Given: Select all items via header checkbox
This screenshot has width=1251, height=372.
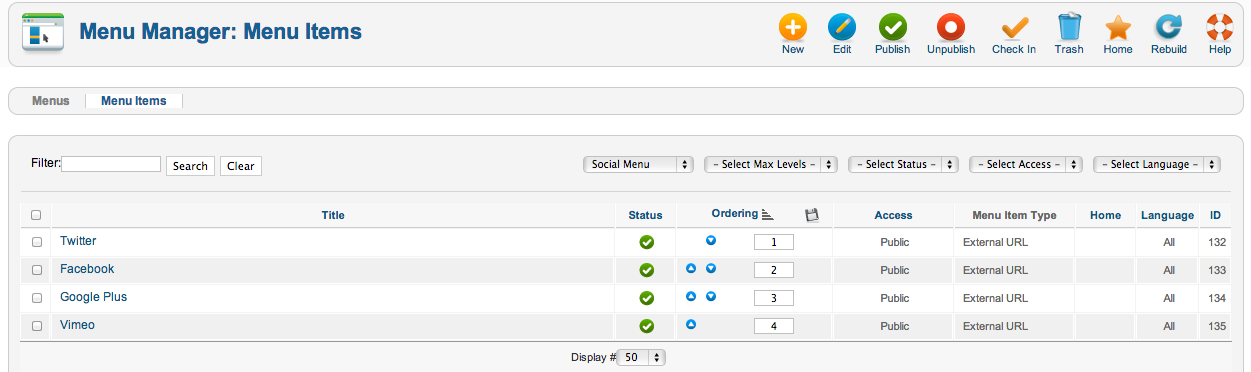Looking at the screenshot, I should [37, 214].
